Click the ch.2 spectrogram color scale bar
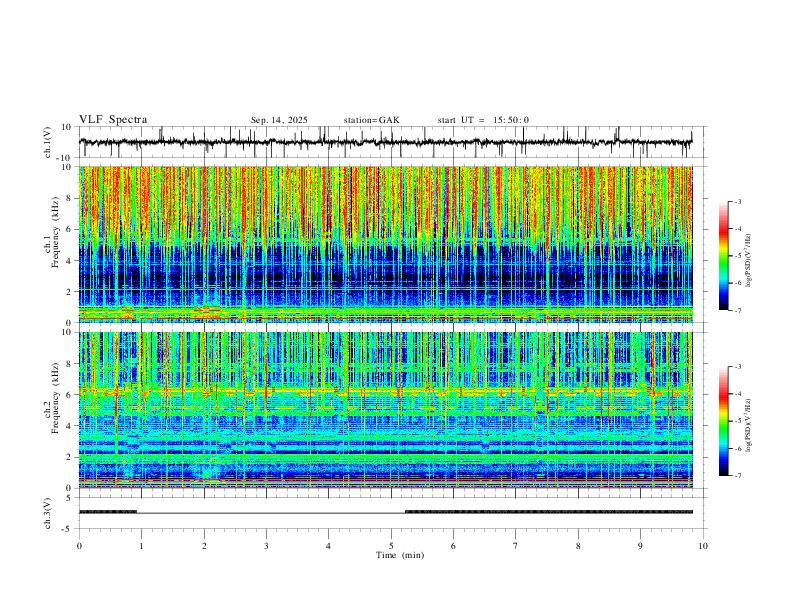This screenshot has height=612, width=792. pos(723,421)
